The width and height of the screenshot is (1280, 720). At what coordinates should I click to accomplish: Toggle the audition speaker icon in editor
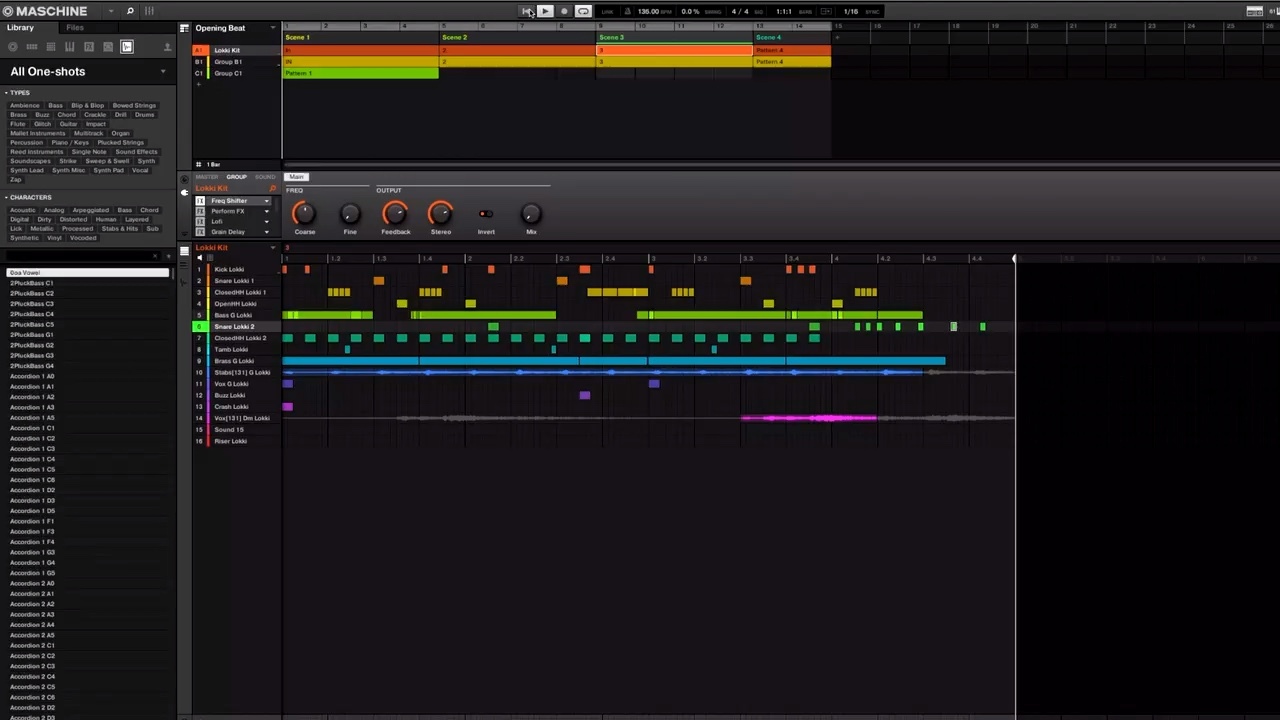[198, 258]
